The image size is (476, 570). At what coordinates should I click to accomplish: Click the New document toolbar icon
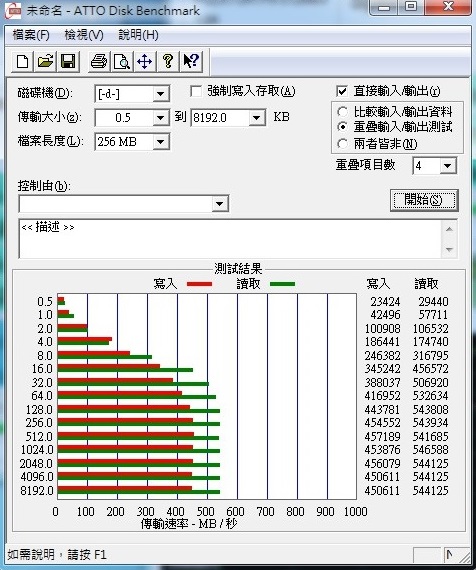(x=23, y=61)
